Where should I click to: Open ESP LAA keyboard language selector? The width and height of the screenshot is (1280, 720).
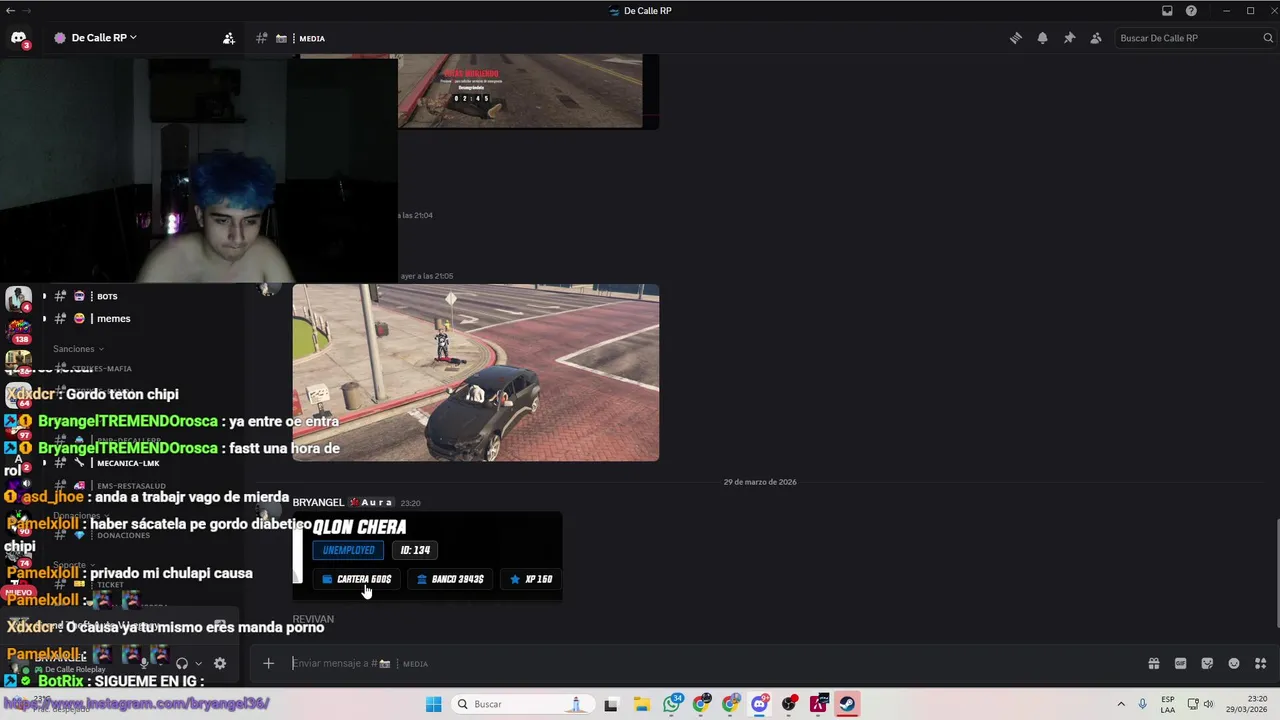tap(1168, 704)
